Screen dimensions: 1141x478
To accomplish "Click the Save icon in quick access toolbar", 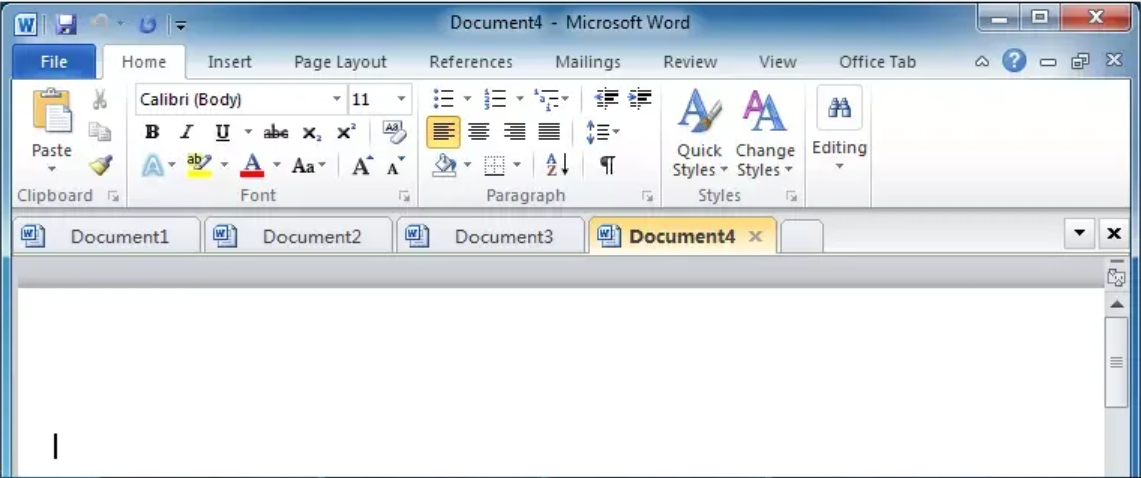I will click(67, 25).
